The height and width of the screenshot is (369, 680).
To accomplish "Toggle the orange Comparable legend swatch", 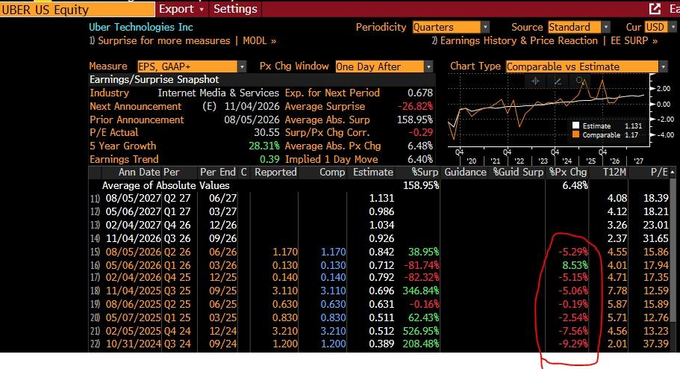I will 575,135.
